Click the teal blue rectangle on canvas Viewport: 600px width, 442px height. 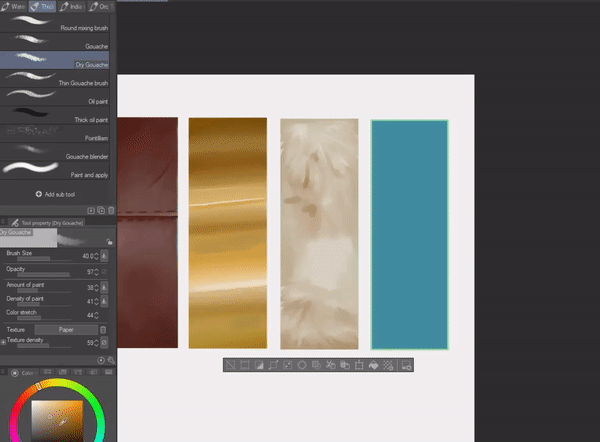(409, 235)
